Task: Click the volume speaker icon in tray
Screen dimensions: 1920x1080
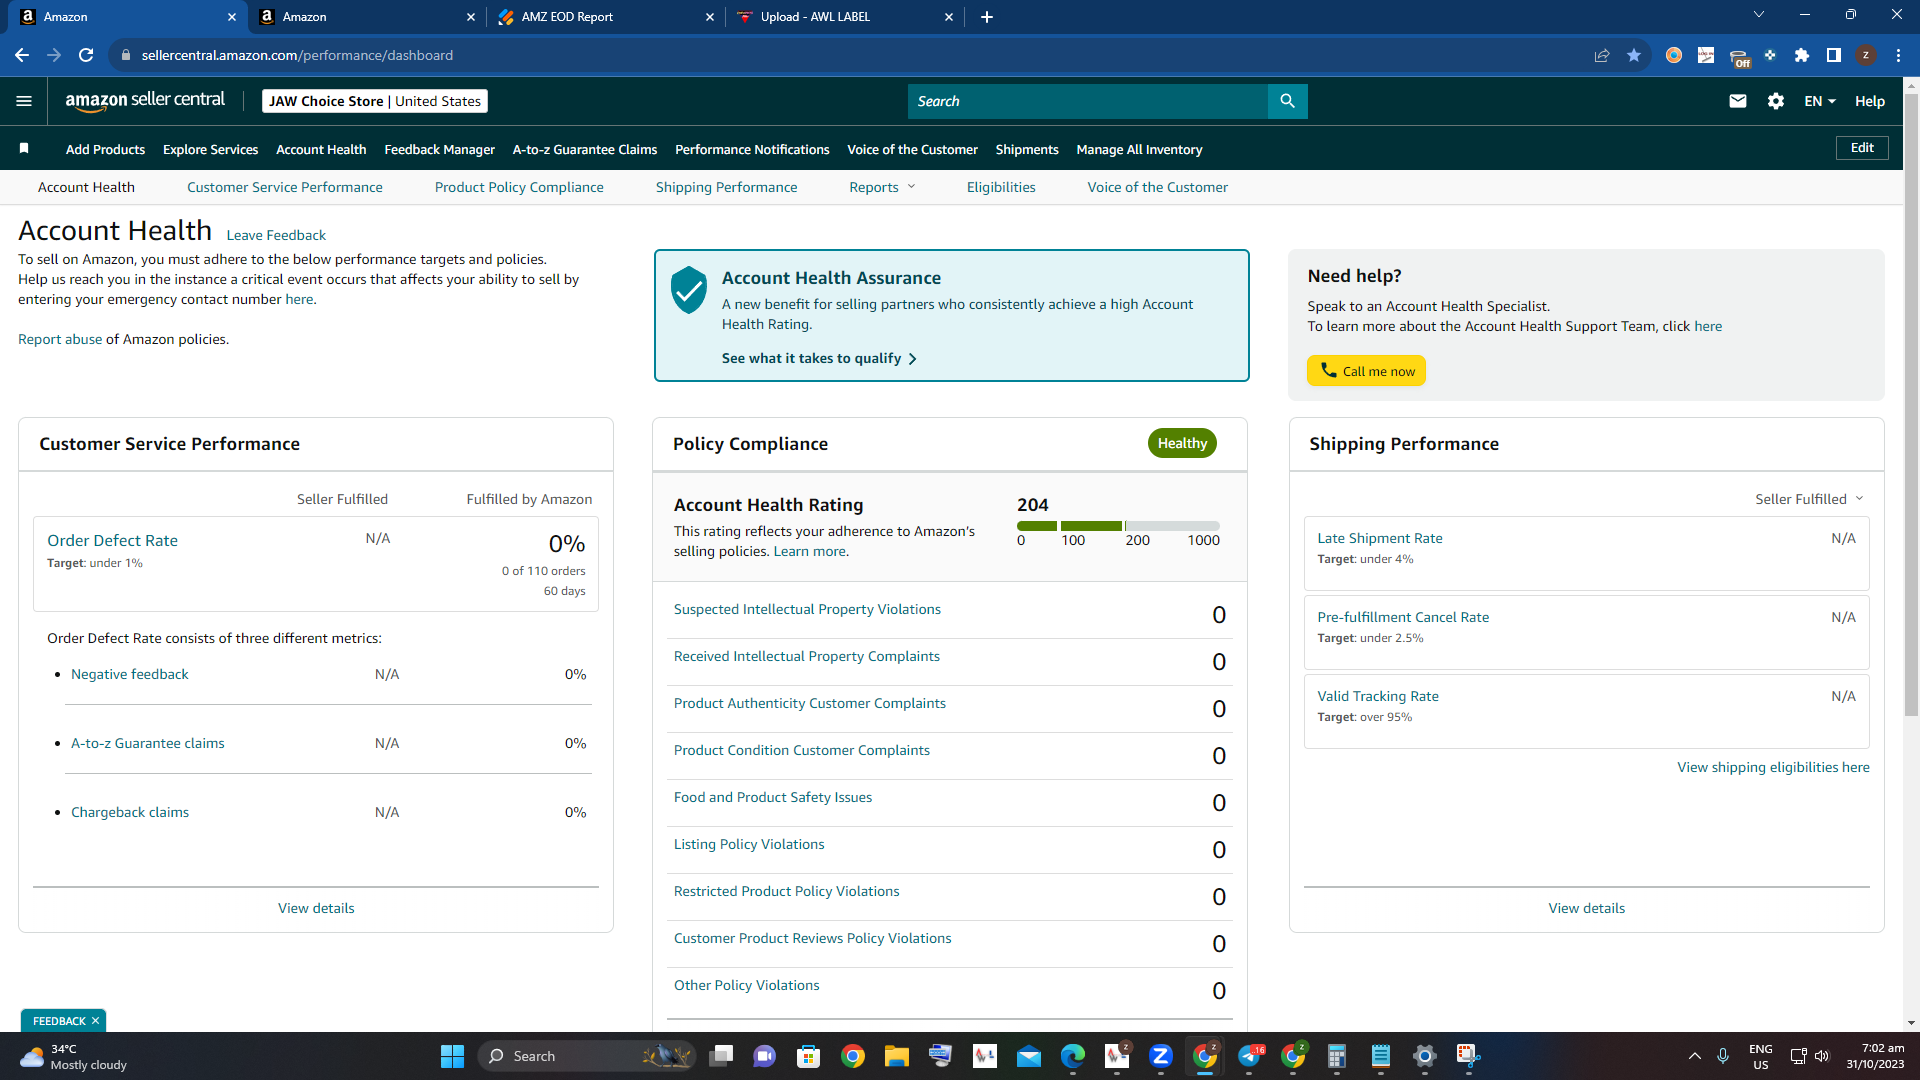Action: 1822,1056
